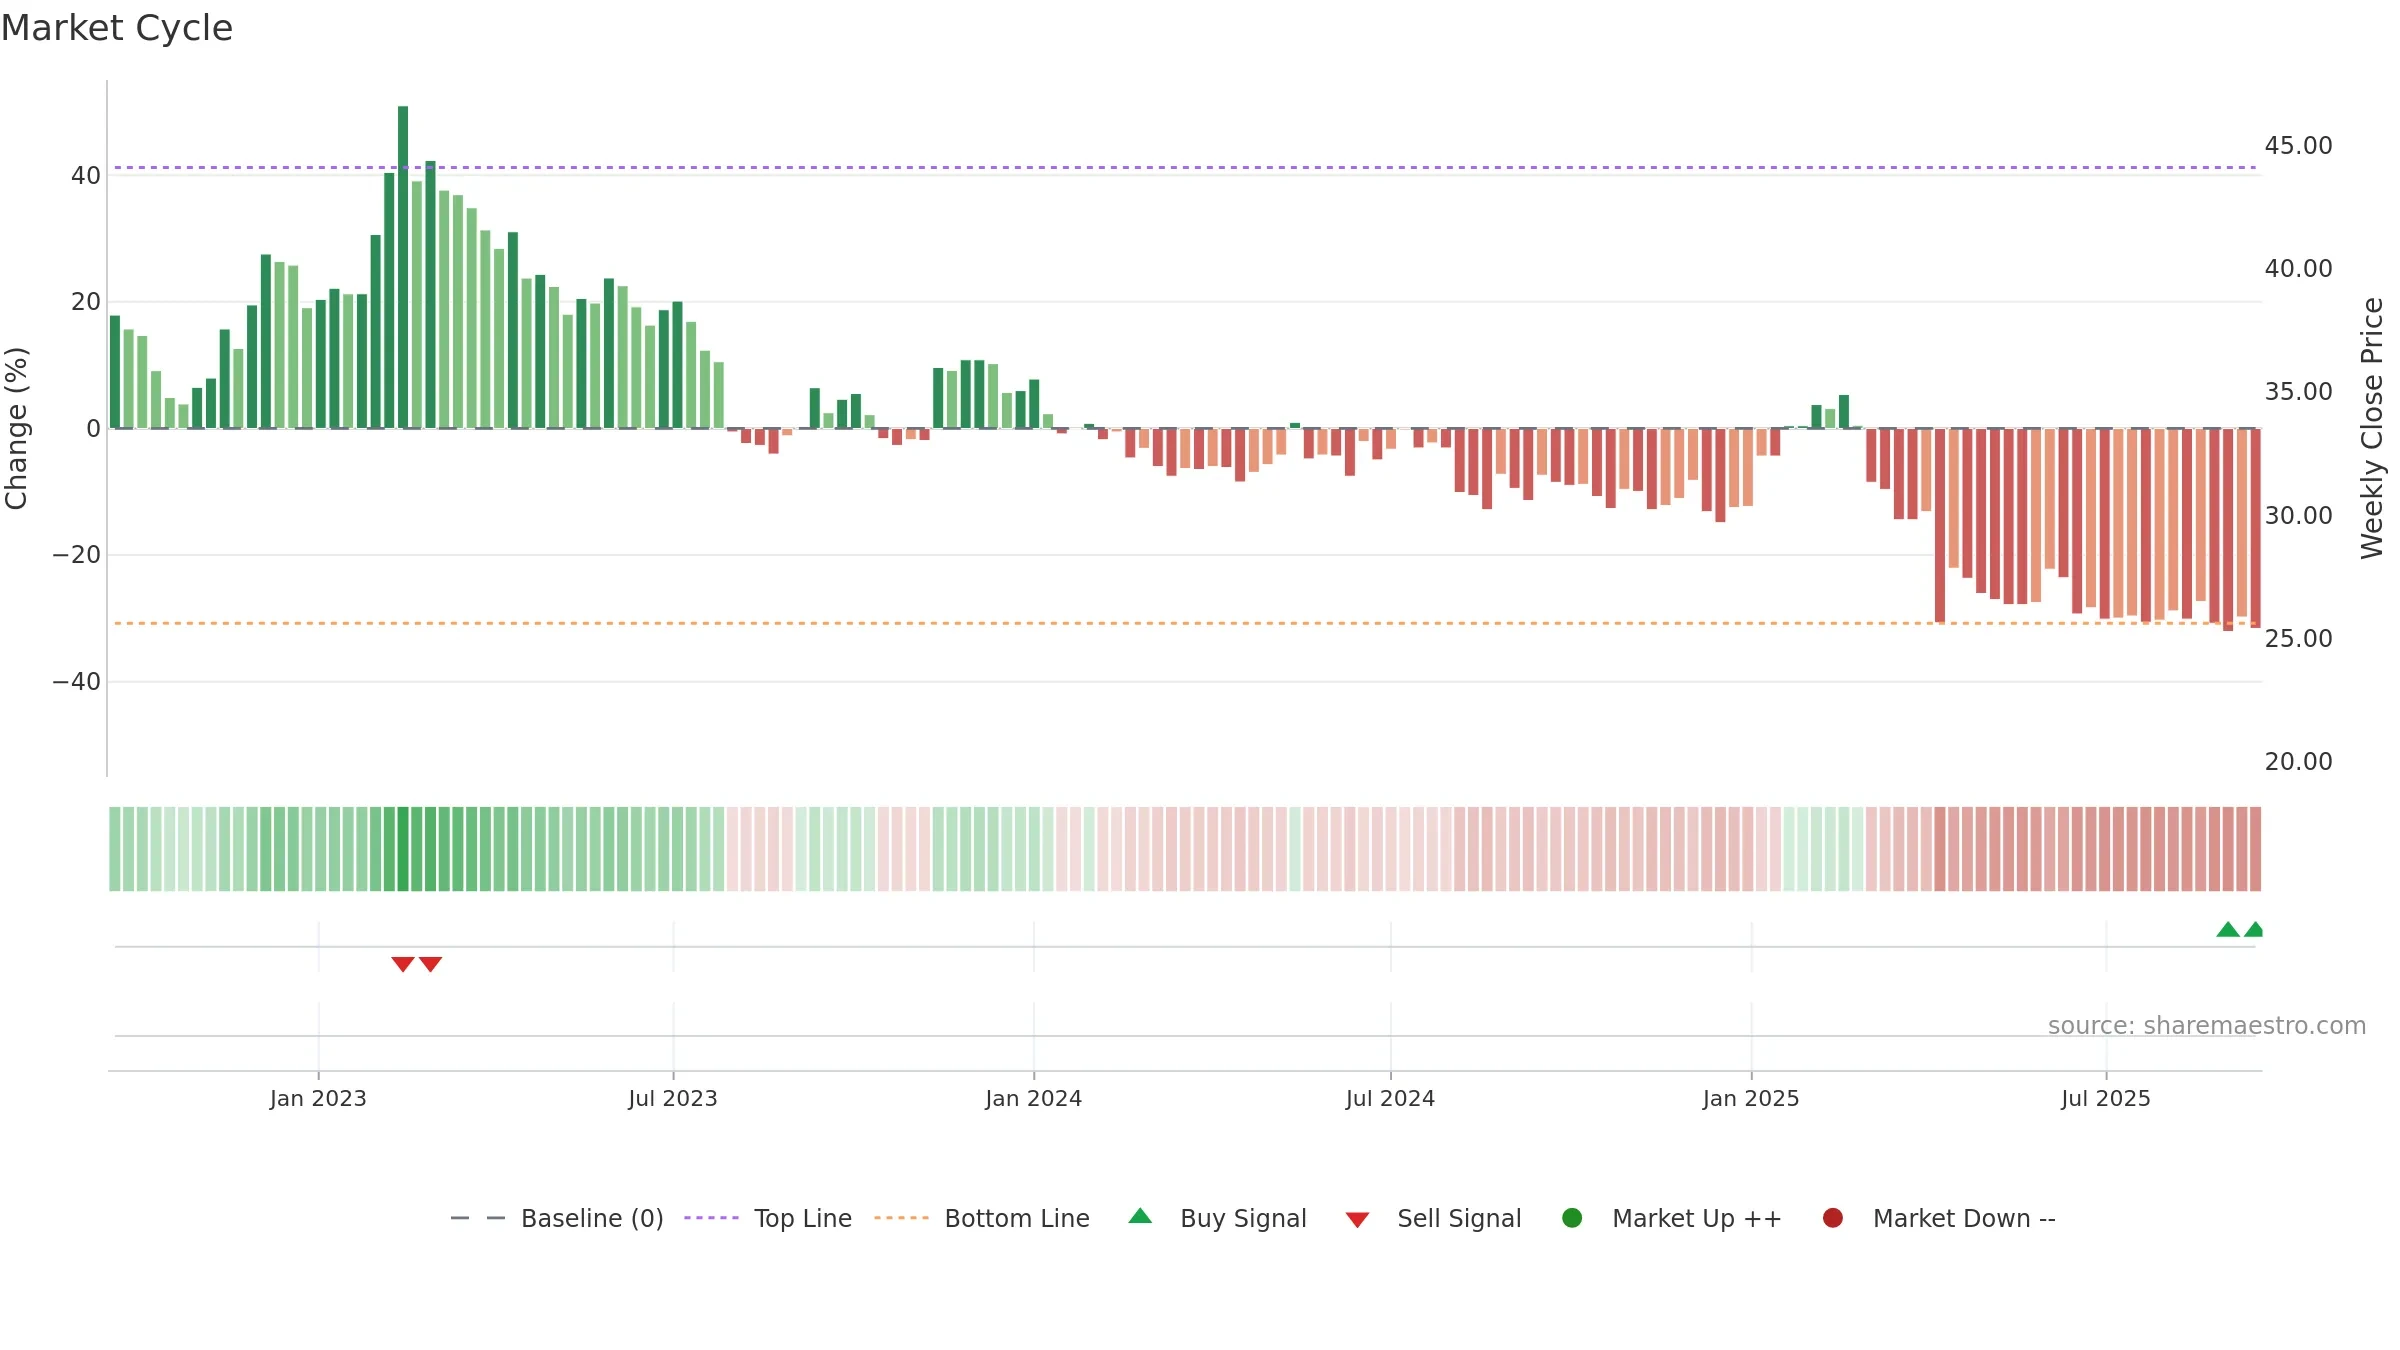Click the Jul 2023 axis label
The image size is (2400, 1350).
673,1099
